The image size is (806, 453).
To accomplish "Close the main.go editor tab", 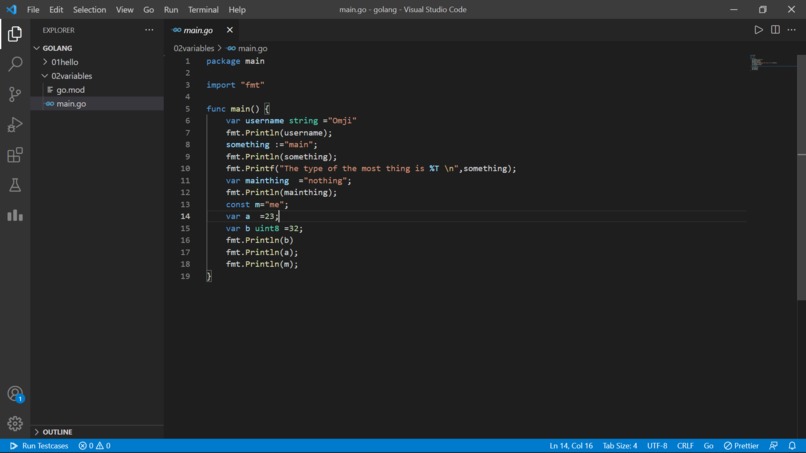I will tap(230, 30).
